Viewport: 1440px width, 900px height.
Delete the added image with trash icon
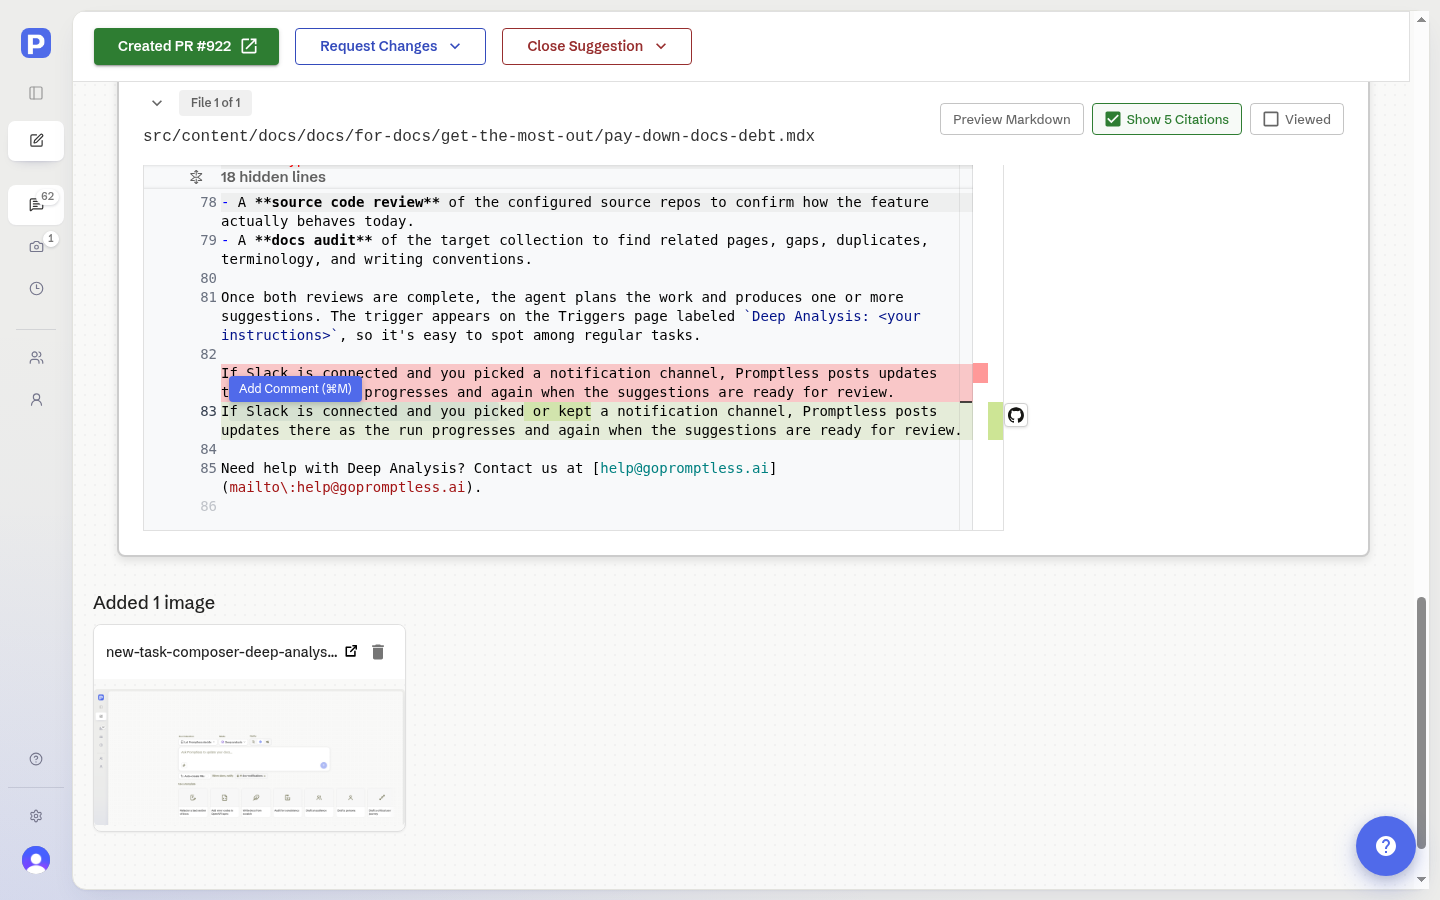[x=378, y=652]
